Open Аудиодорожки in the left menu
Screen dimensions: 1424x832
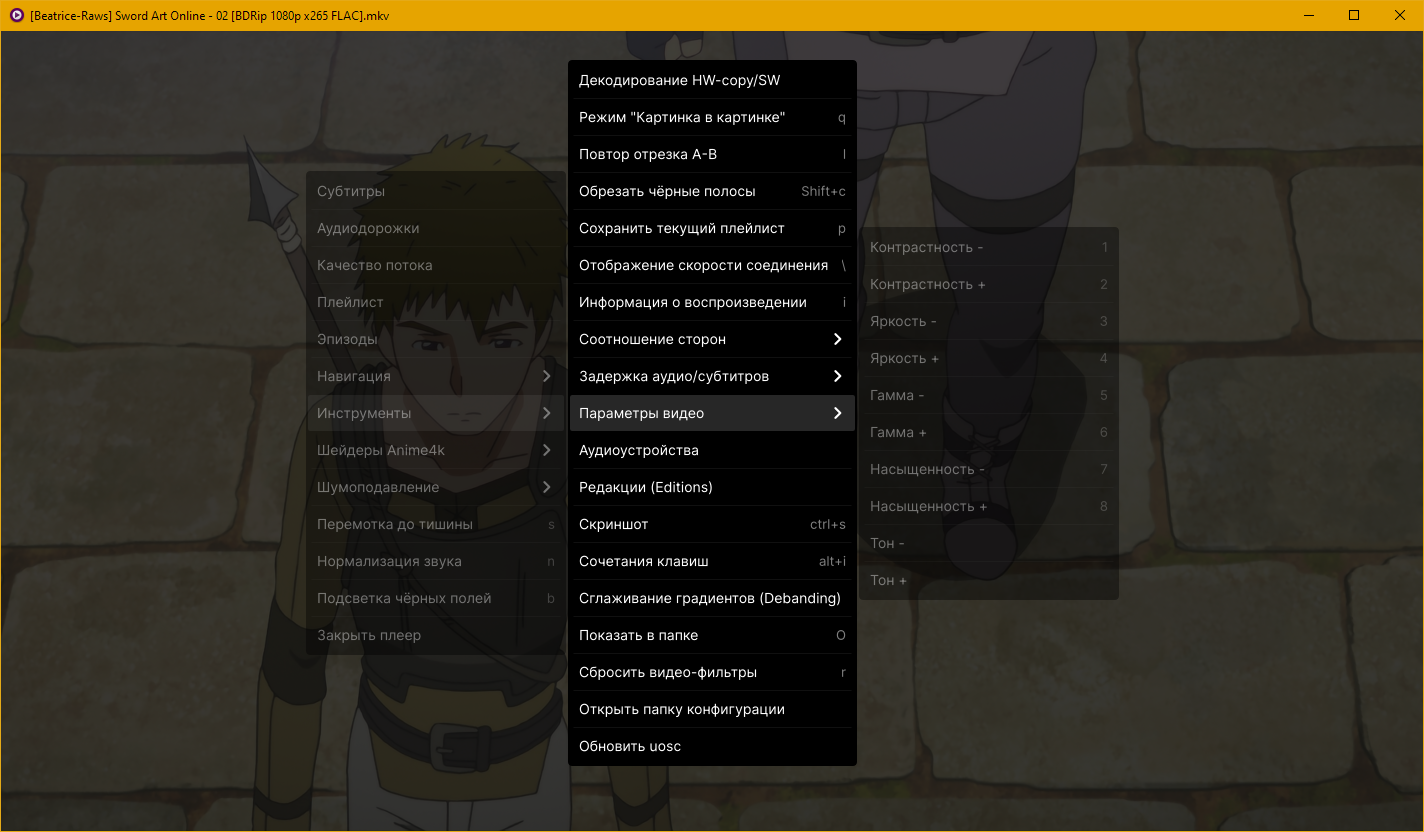(436, 228)
